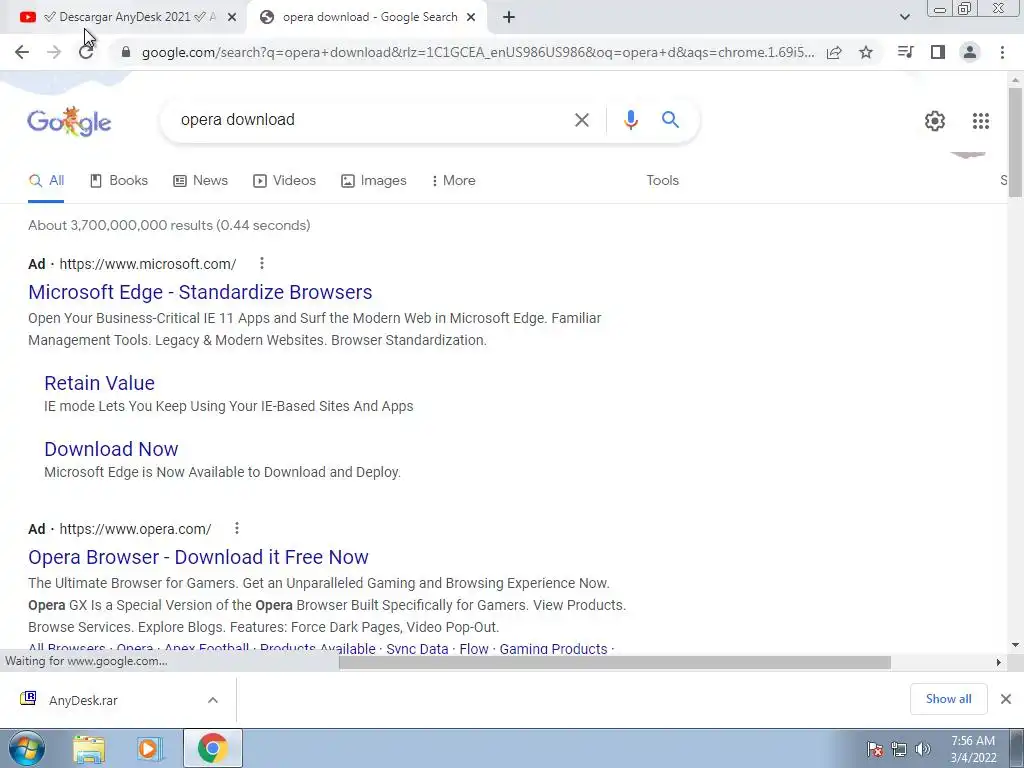Submit search with the magnifier icon
The height and width of the screenshot is (768, 1024).
670,120
